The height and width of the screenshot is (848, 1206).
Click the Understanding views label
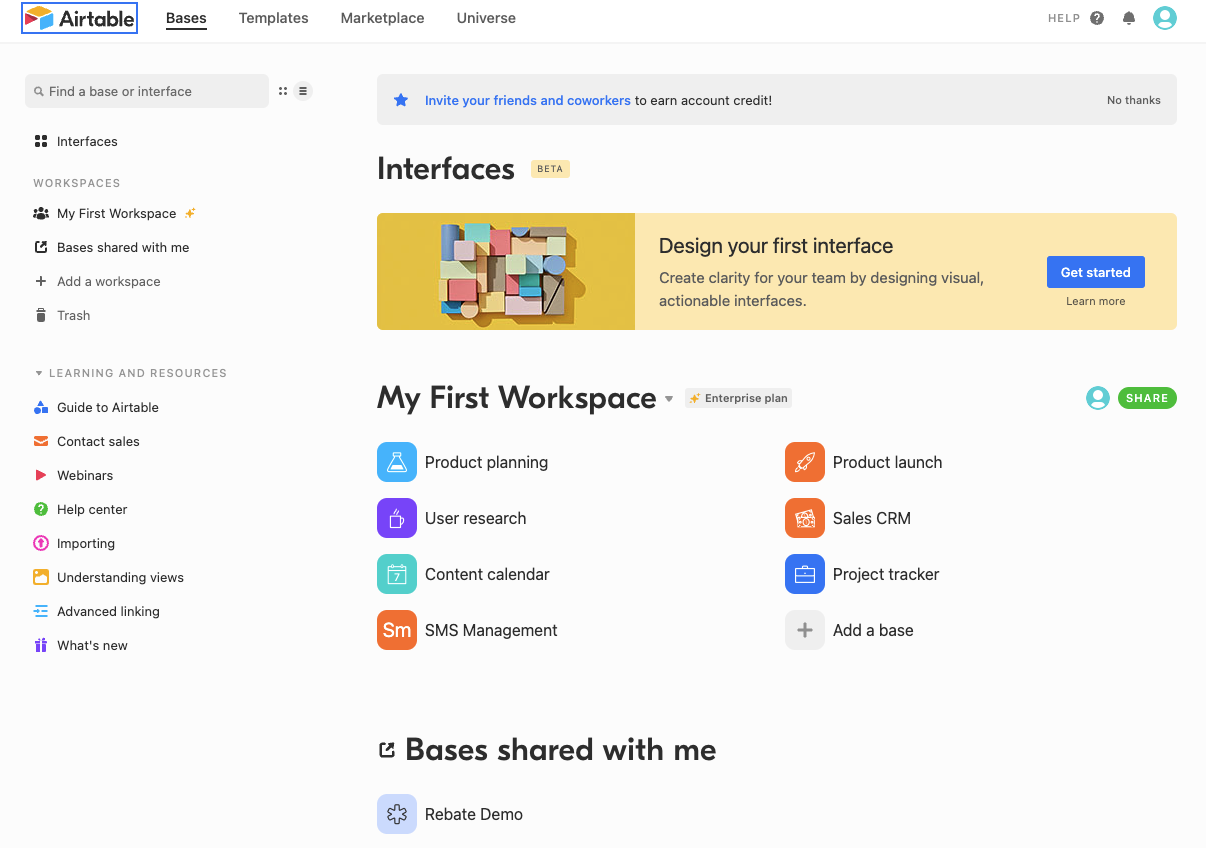(120, 577)
